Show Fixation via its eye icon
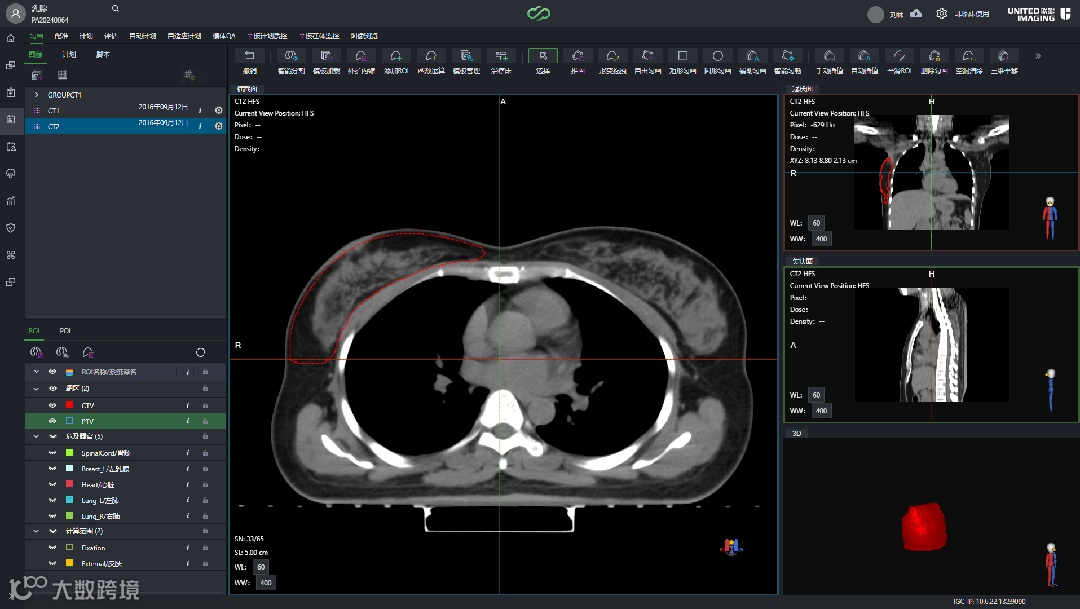The height and width of the screenshot is (609, 1080). [52, 548]
